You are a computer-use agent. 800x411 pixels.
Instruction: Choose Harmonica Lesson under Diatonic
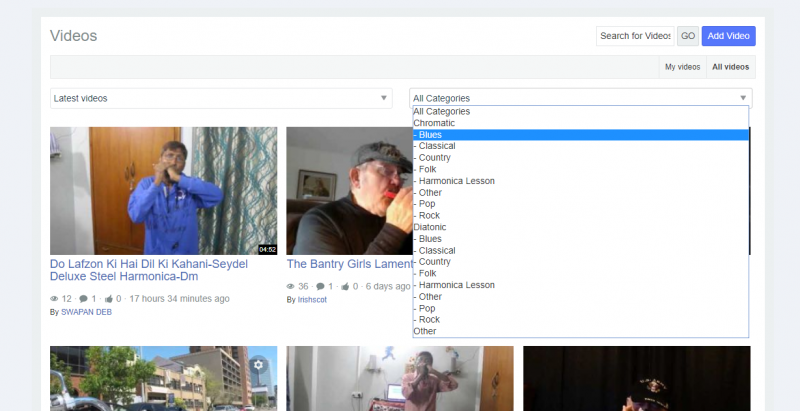[x=581, y=285]
